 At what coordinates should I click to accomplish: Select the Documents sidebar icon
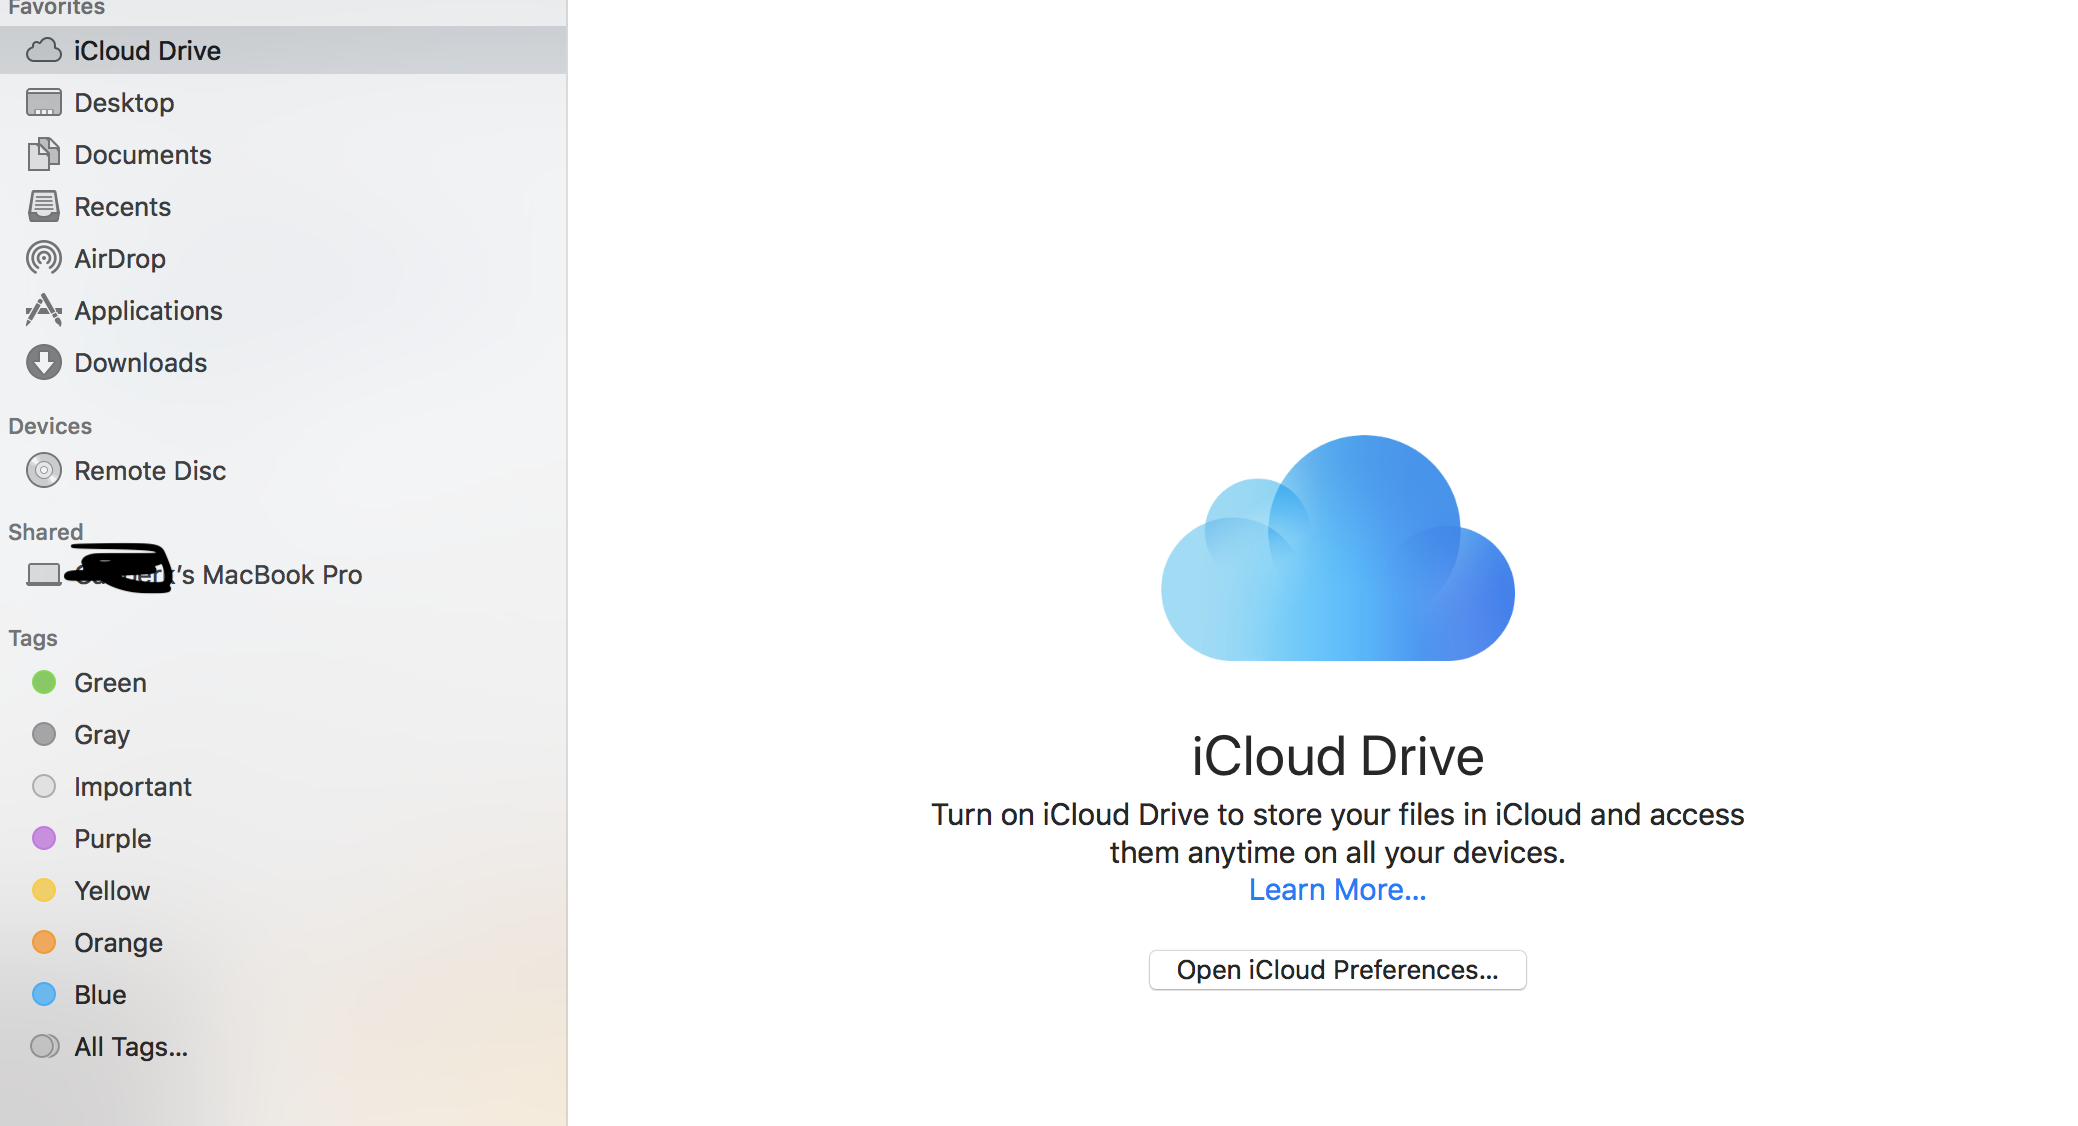pyautogui.click(x=43, y=155)
